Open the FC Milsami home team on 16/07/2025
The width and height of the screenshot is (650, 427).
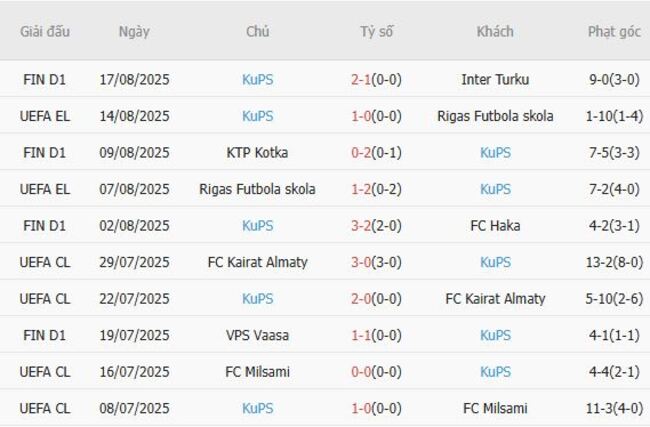click(257, 371)
